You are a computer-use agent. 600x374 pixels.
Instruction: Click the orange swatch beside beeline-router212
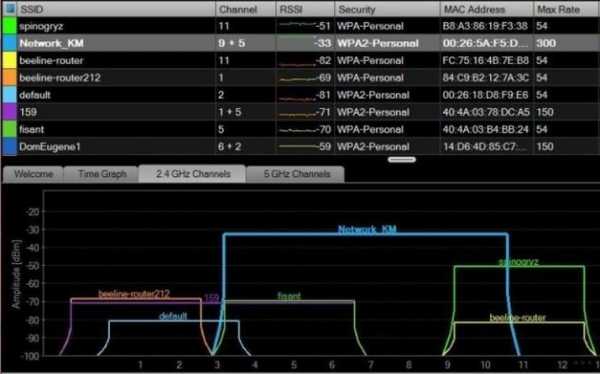(x=9, y=78)
